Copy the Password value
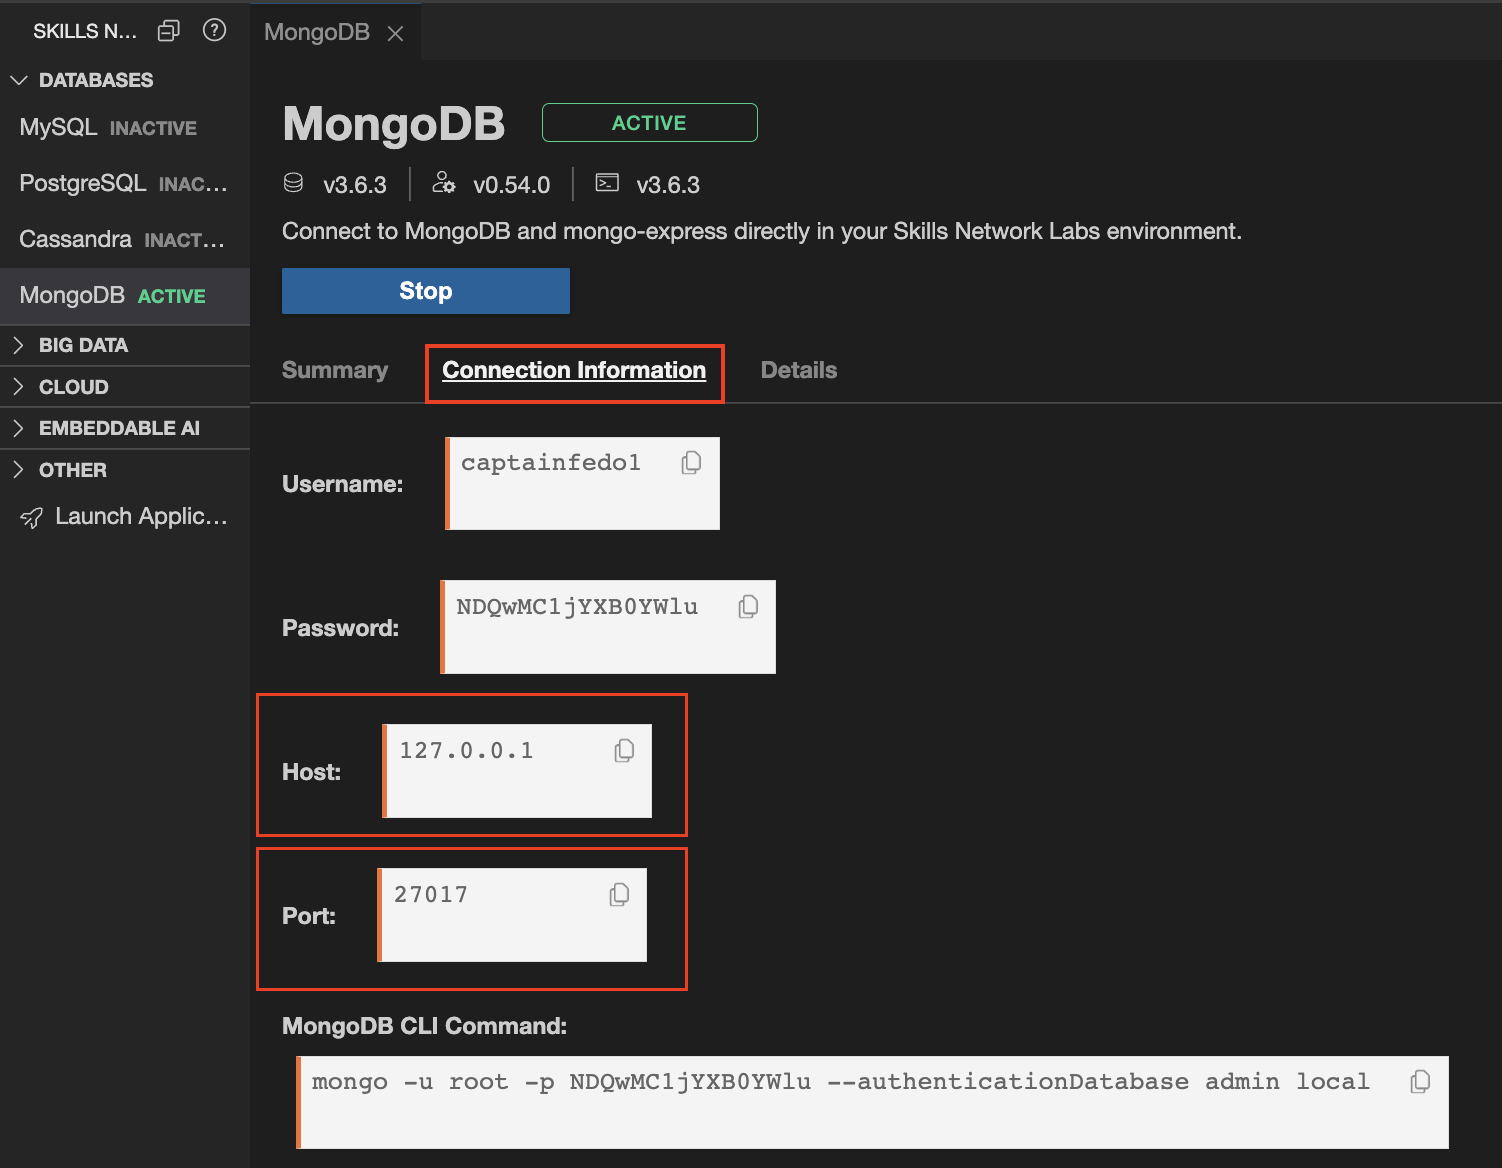 click(x=748, y=607)
